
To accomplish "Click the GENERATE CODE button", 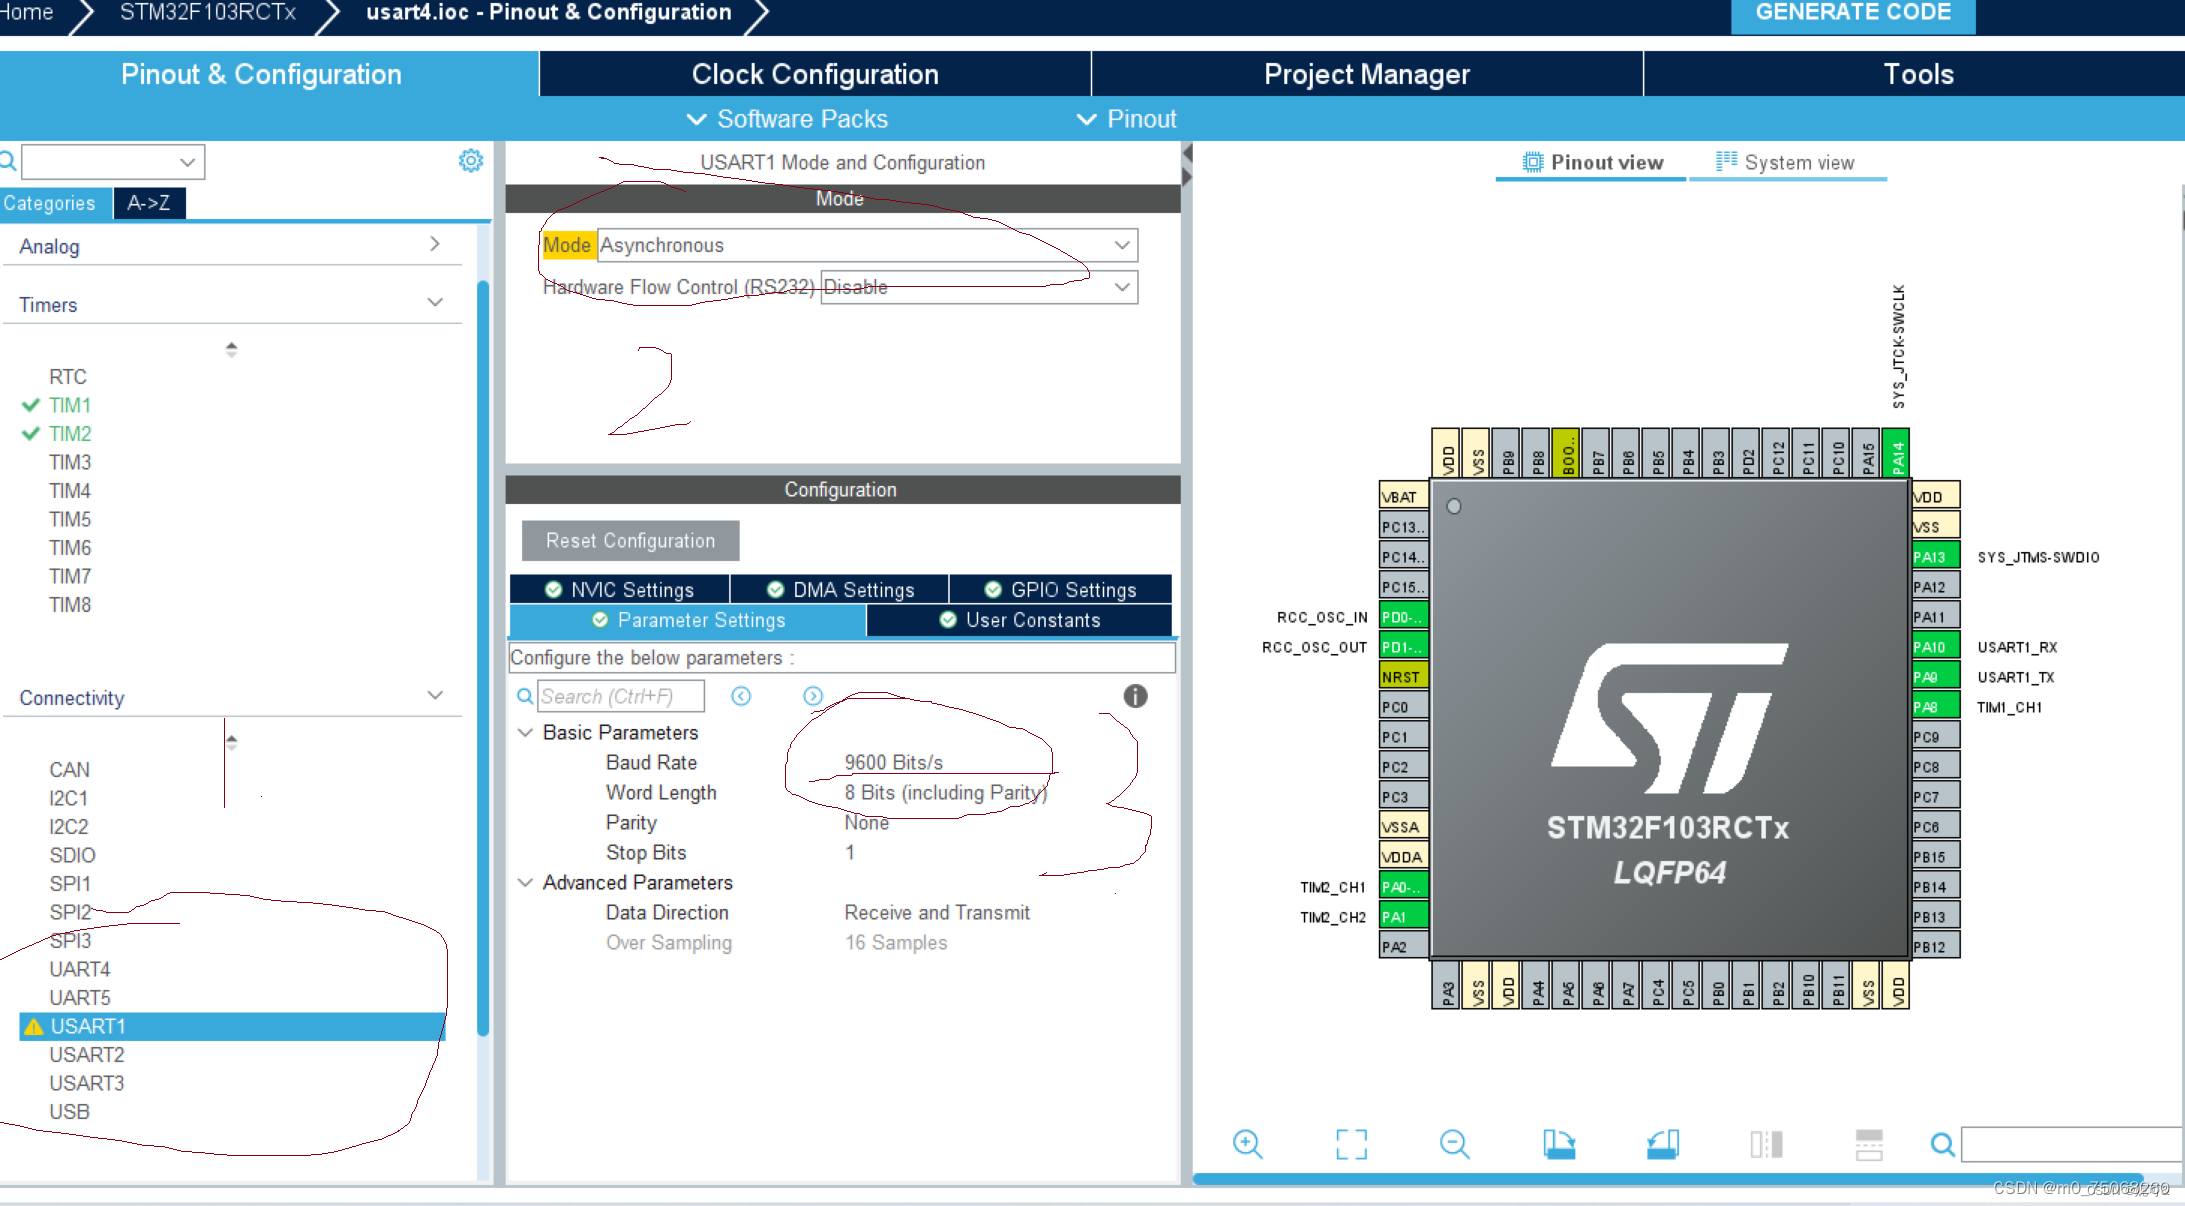I will point(1853,12).
